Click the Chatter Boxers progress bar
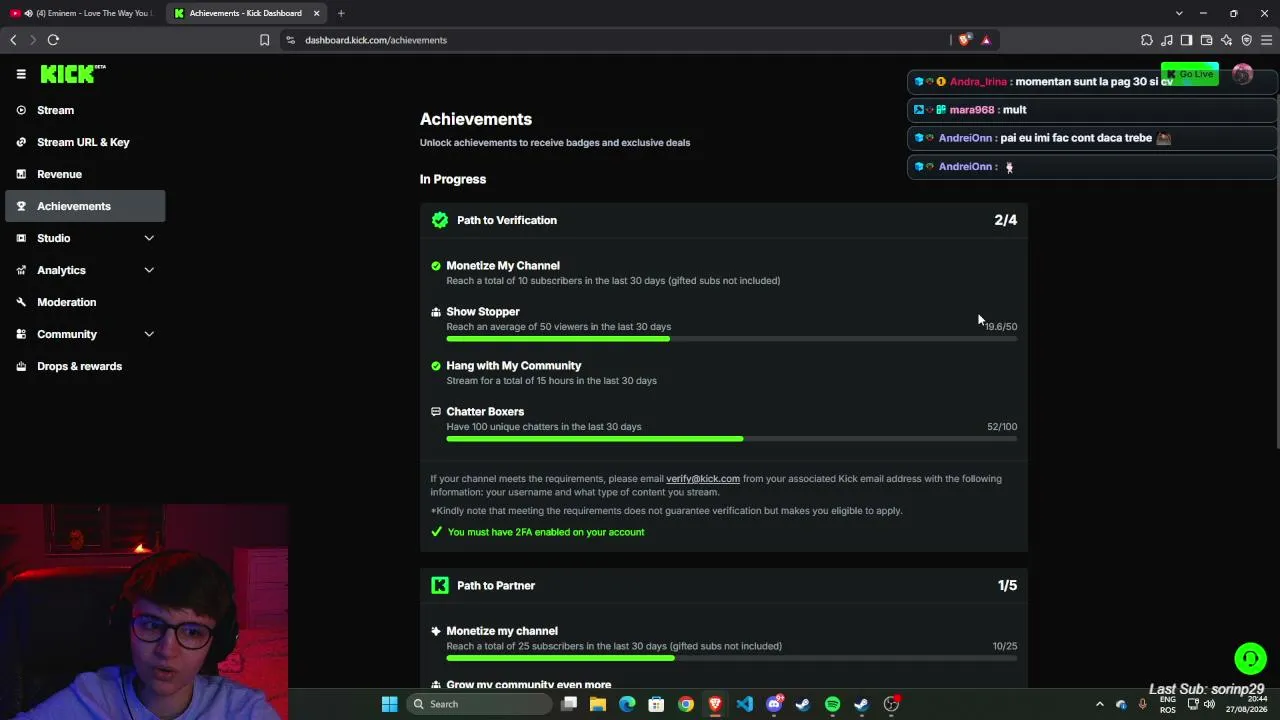Viewport: 1280px width, 720px height. click(732, 439)
